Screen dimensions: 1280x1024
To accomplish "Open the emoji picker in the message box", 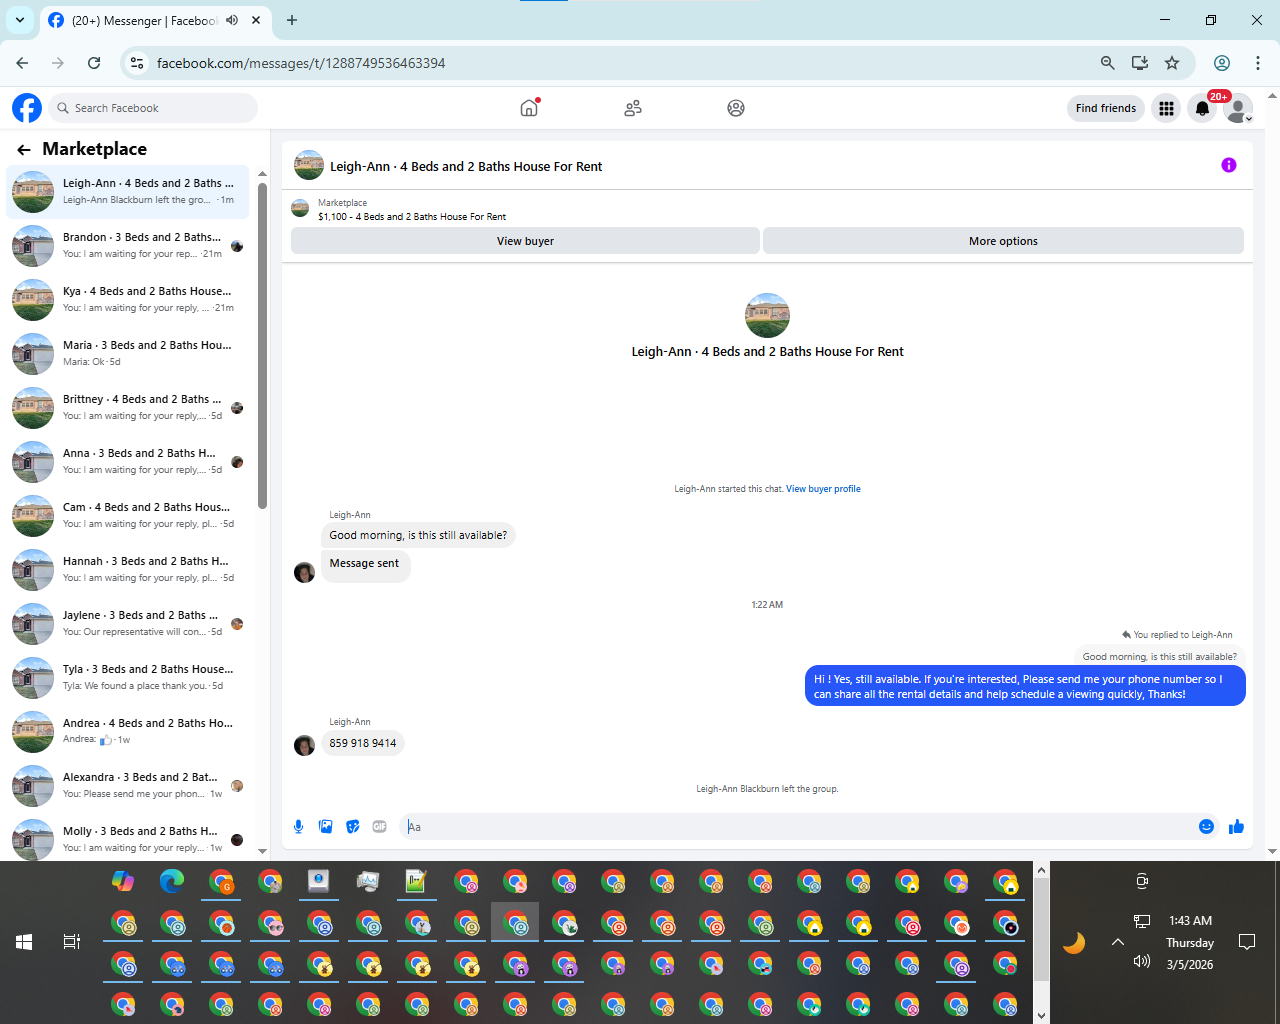I will click(1206, 827).
